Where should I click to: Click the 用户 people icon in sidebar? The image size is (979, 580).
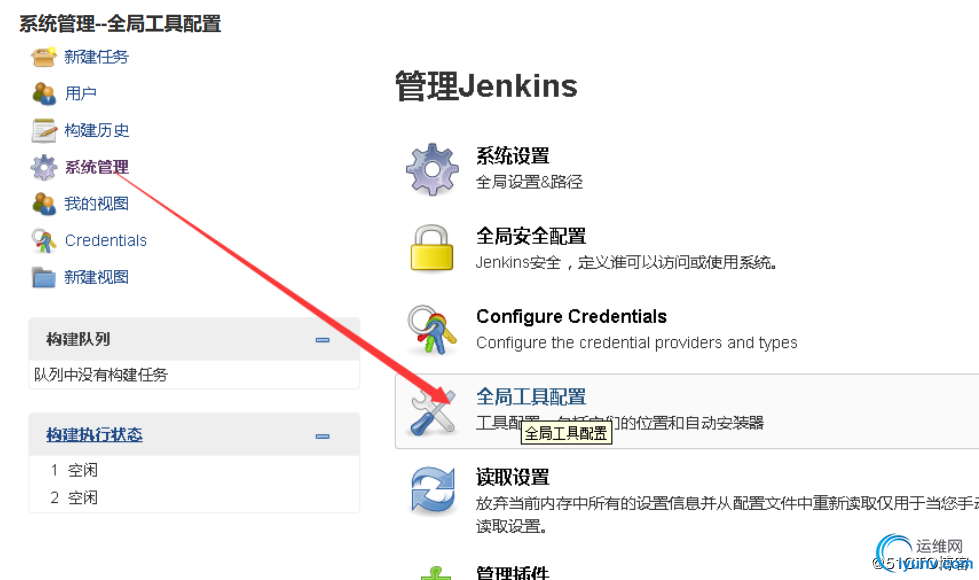coord(44,94)
